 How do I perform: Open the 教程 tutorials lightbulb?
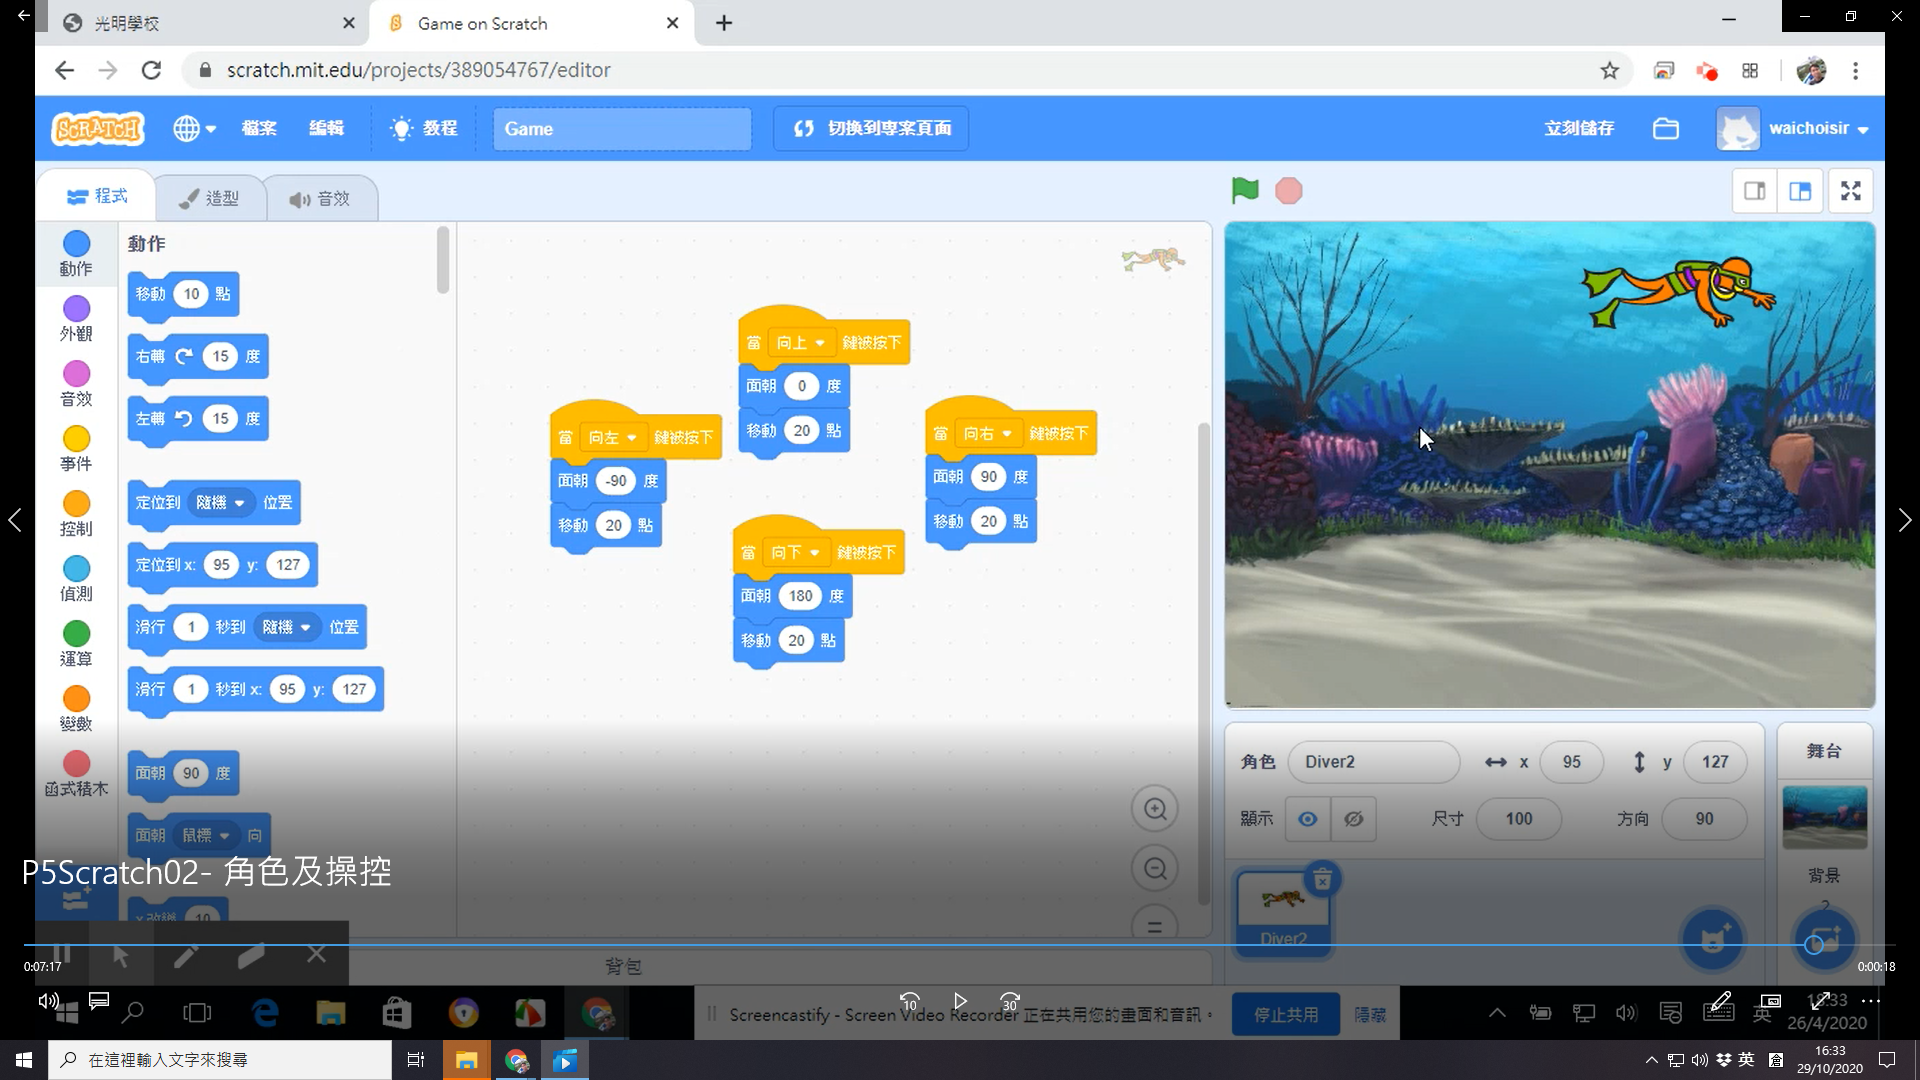pos(424,128)
